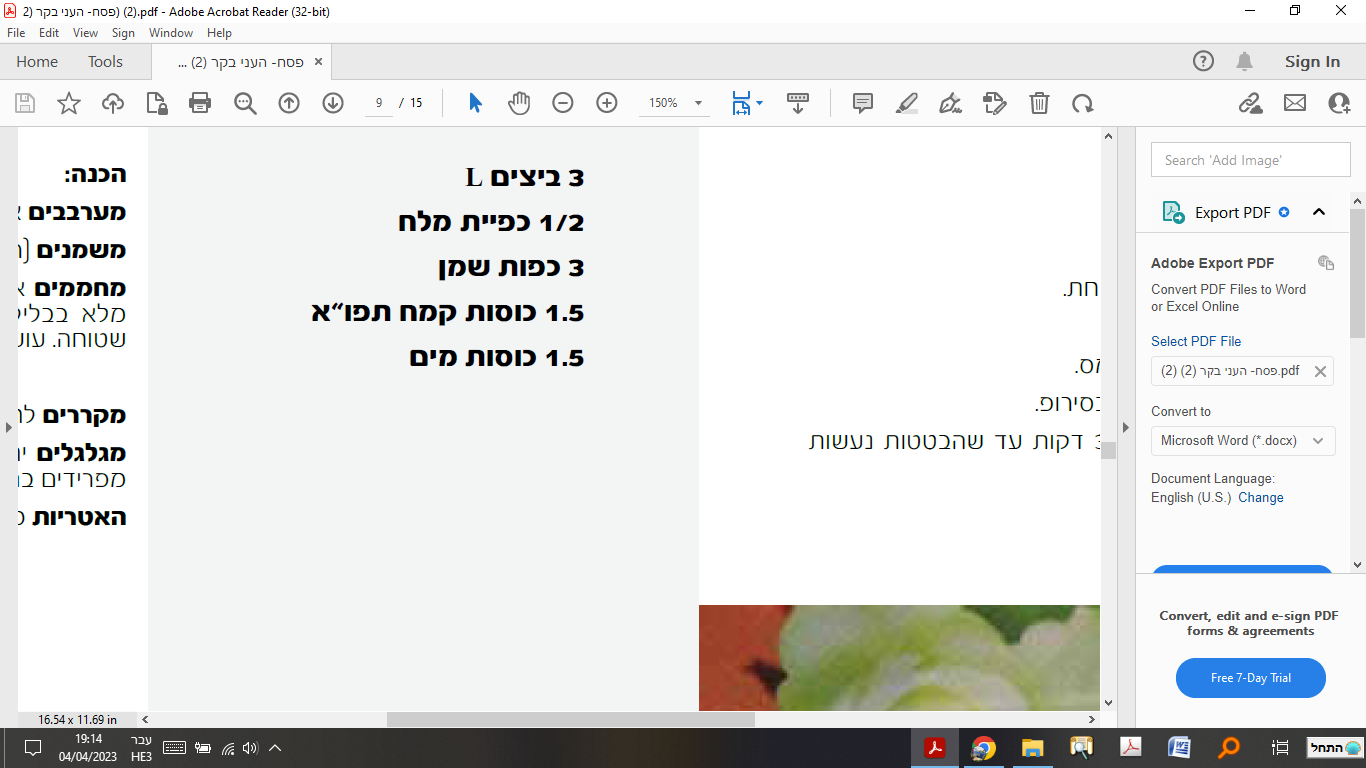The height and width of the screenshot is (768, 1366).
Task: Expand the left navigation pane arrow
Action: (x=9, y=427)
